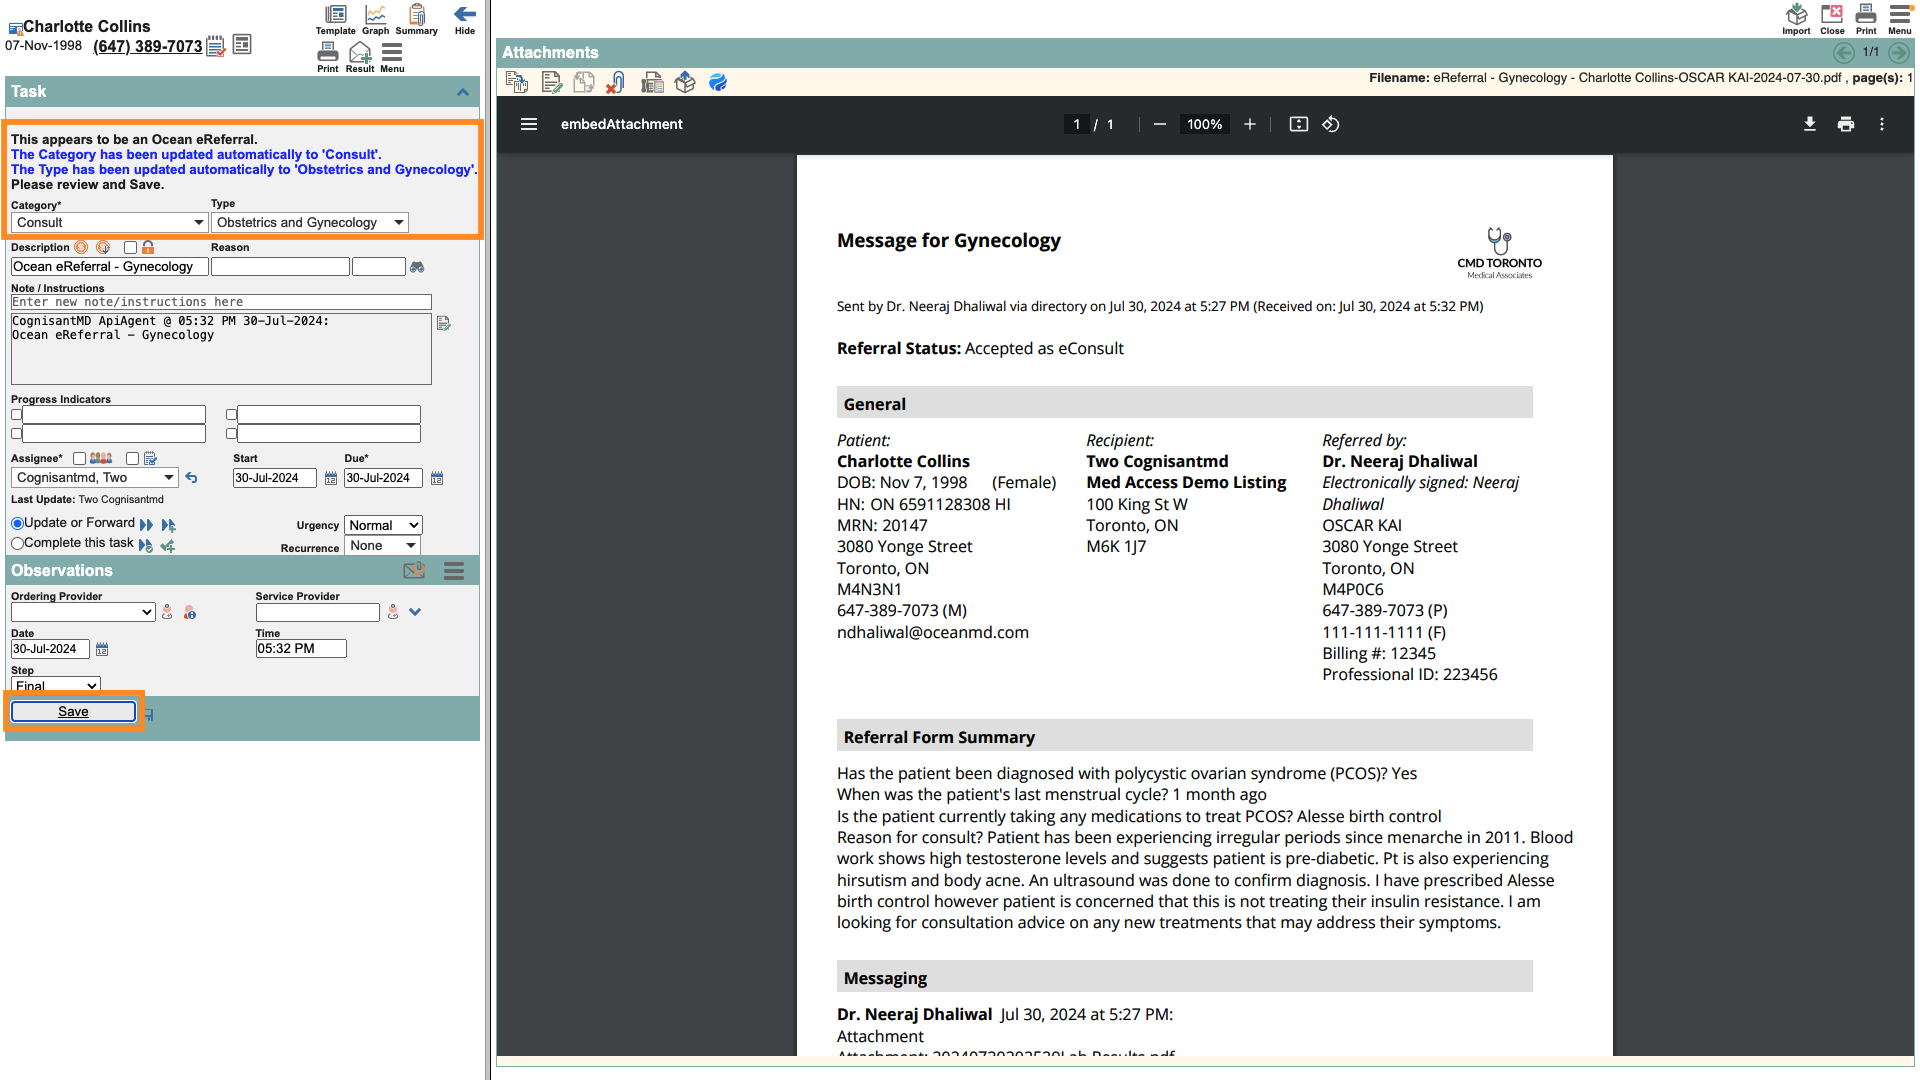Open the task panel's Menu
This screenshot has width=1920, height=1080.
point(392,57)
